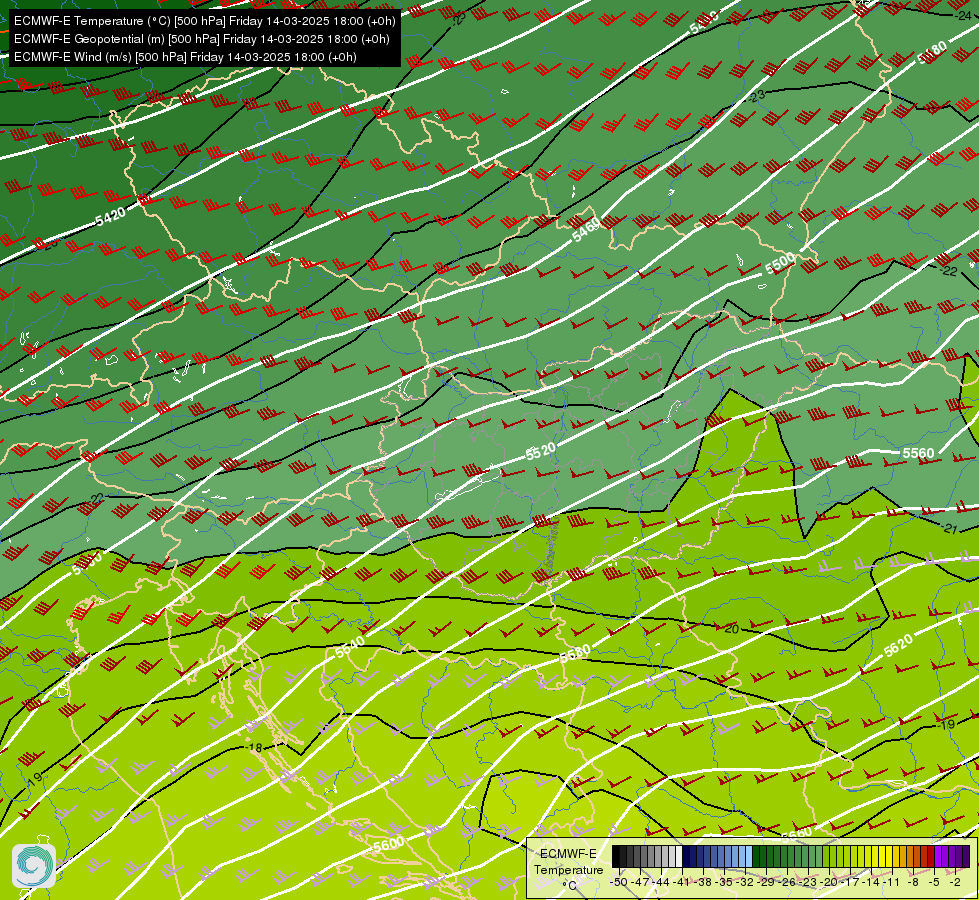Click the -50 tick in the colour scale

pos(619,882)
